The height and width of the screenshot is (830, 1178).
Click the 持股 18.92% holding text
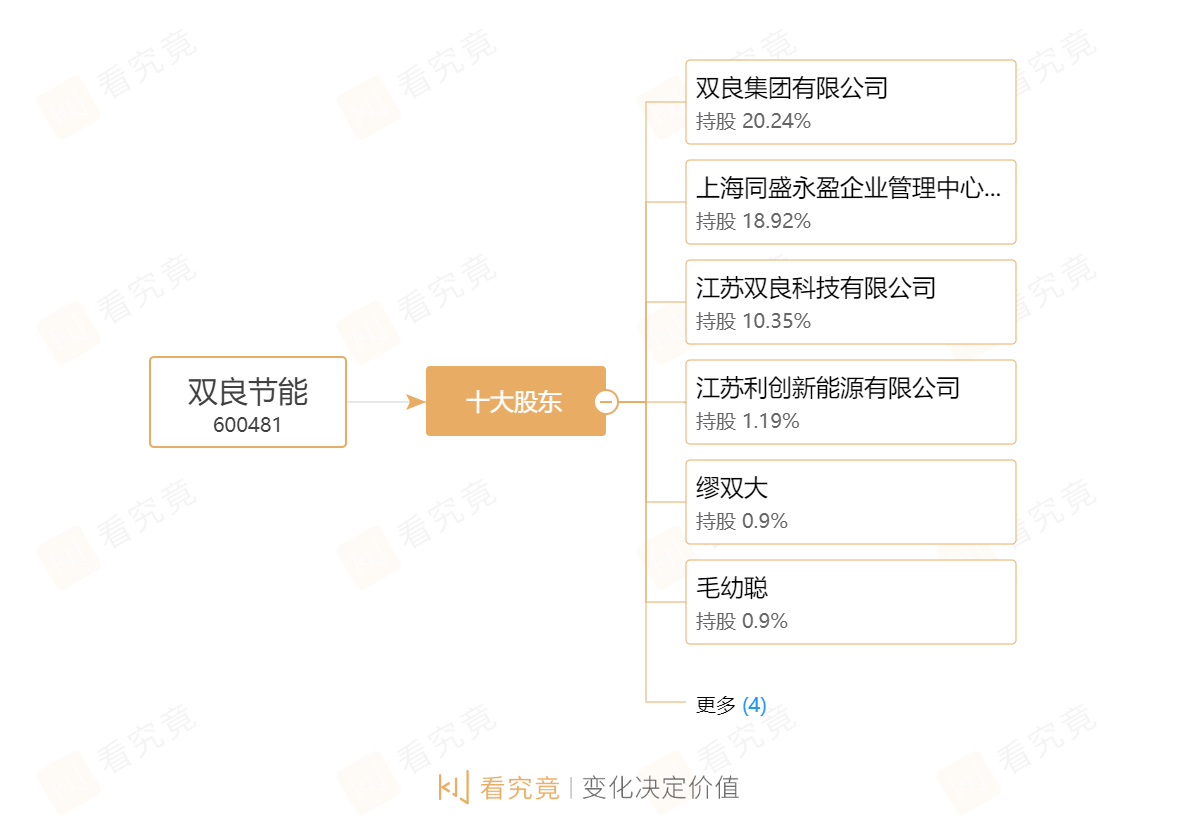click(x=753, y=222)
